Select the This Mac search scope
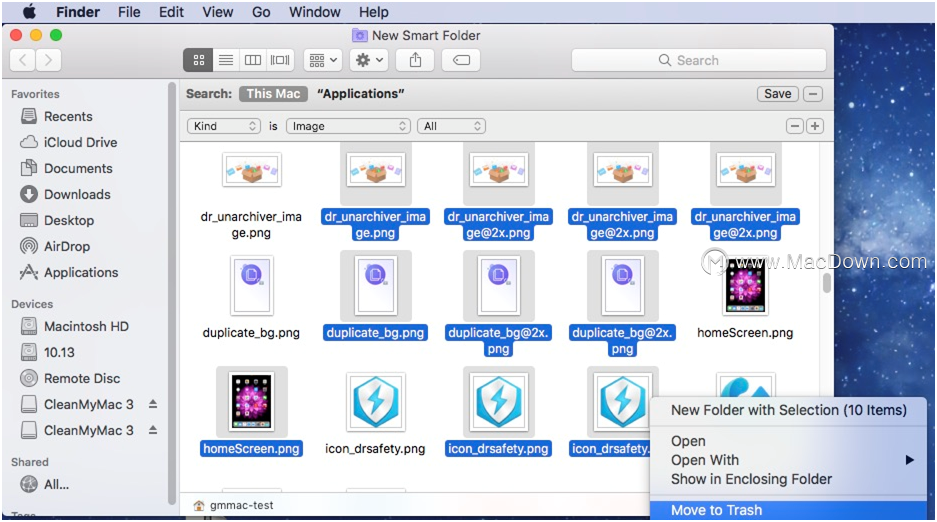 click(x=273, y=94)
